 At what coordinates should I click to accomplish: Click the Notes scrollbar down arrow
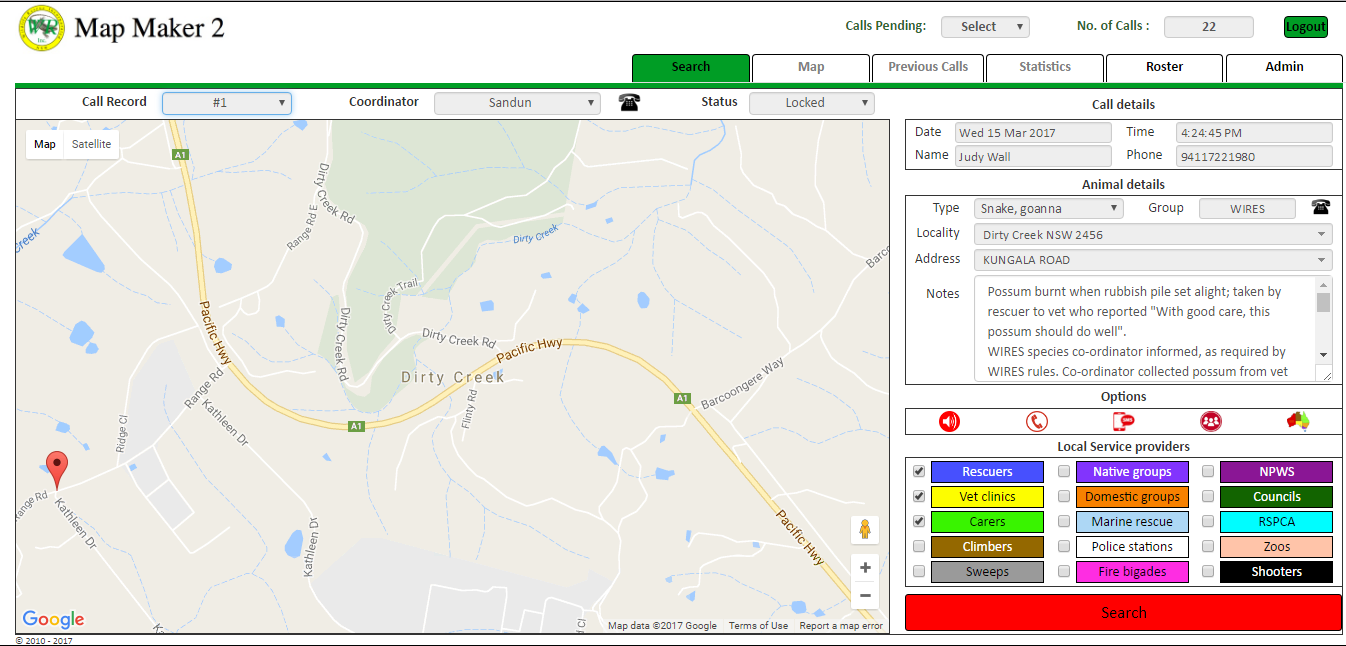(x=1324, y=354)
